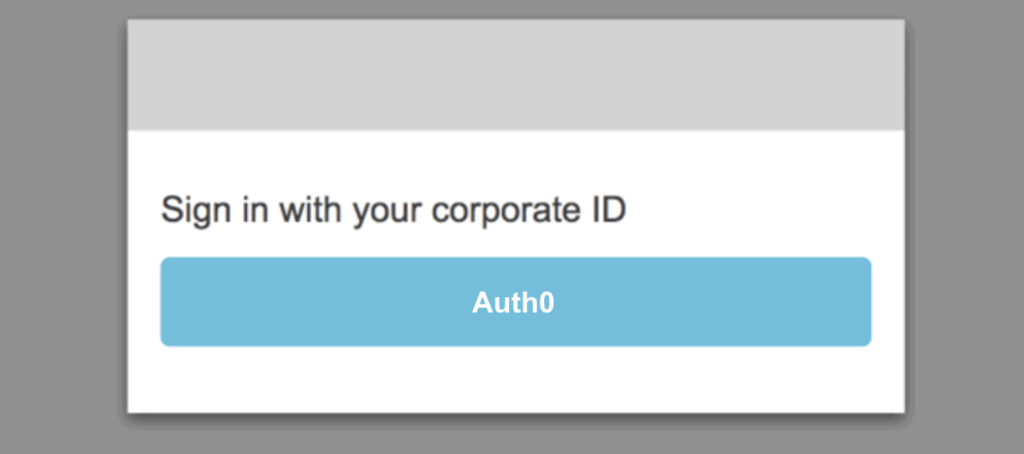The width and height of the screenshot is (1024, 454).
Task: Click the white area below the Auth0 button
Action: (515, 379)
